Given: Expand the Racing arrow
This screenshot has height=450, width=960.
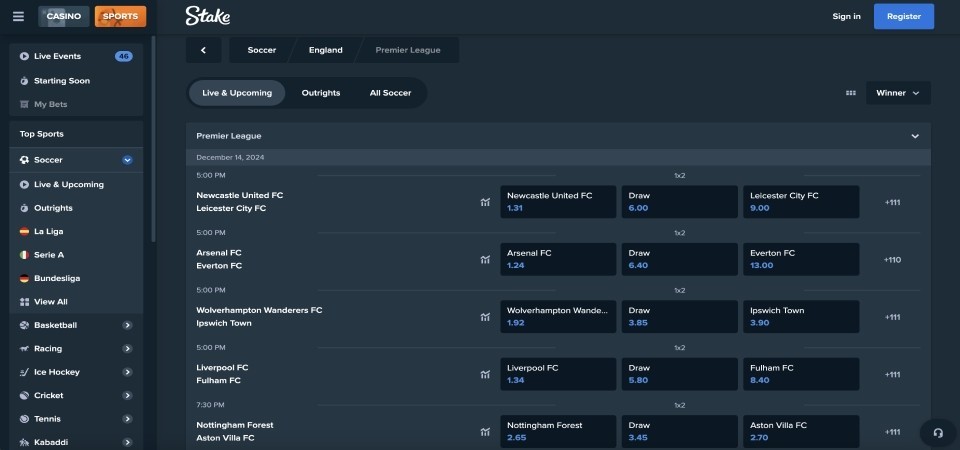Looking at the screenshot, I should tap(127, 348).
